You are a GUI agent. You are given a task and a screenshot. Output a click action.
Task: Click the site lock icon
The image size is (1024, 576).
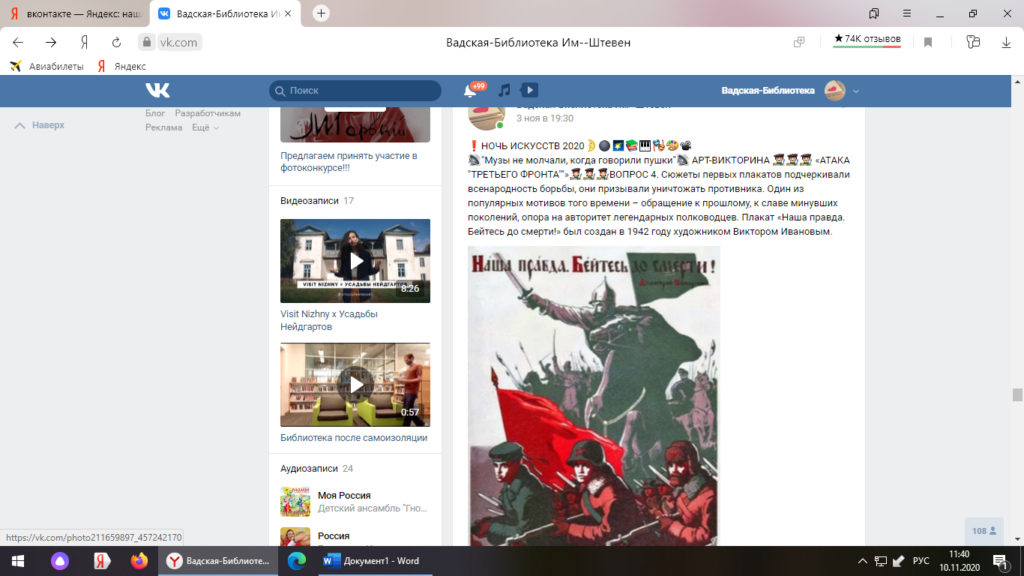[x=147, y=42]
